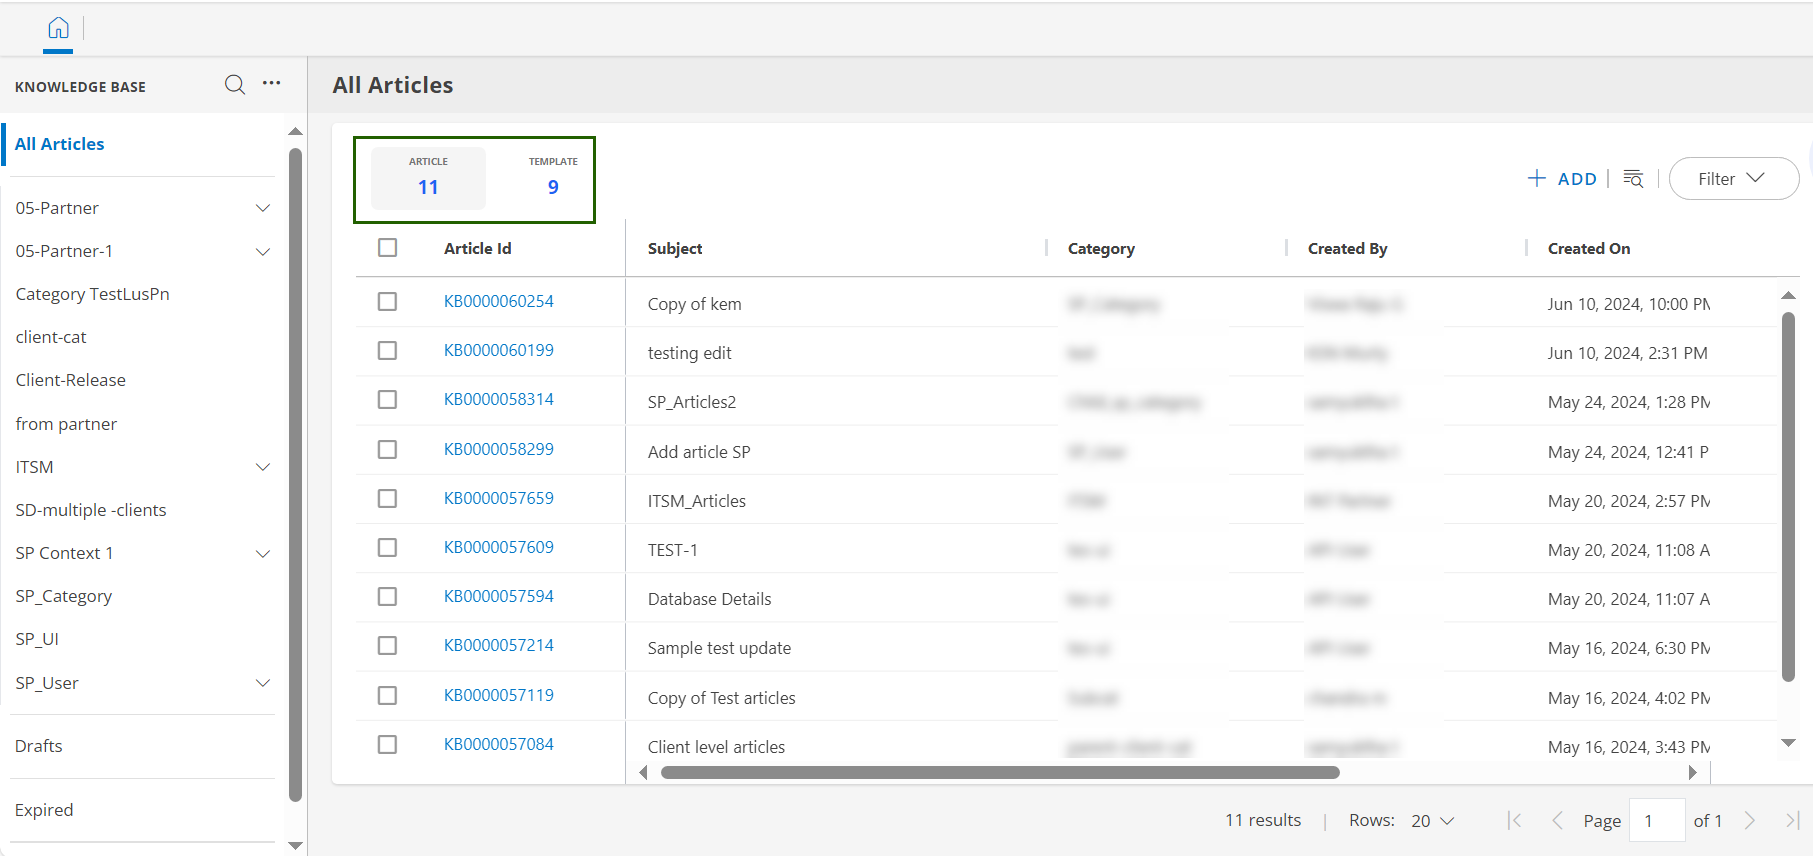
Task: Check the box for KB0000057594
Action: click(x=388, y=597)
